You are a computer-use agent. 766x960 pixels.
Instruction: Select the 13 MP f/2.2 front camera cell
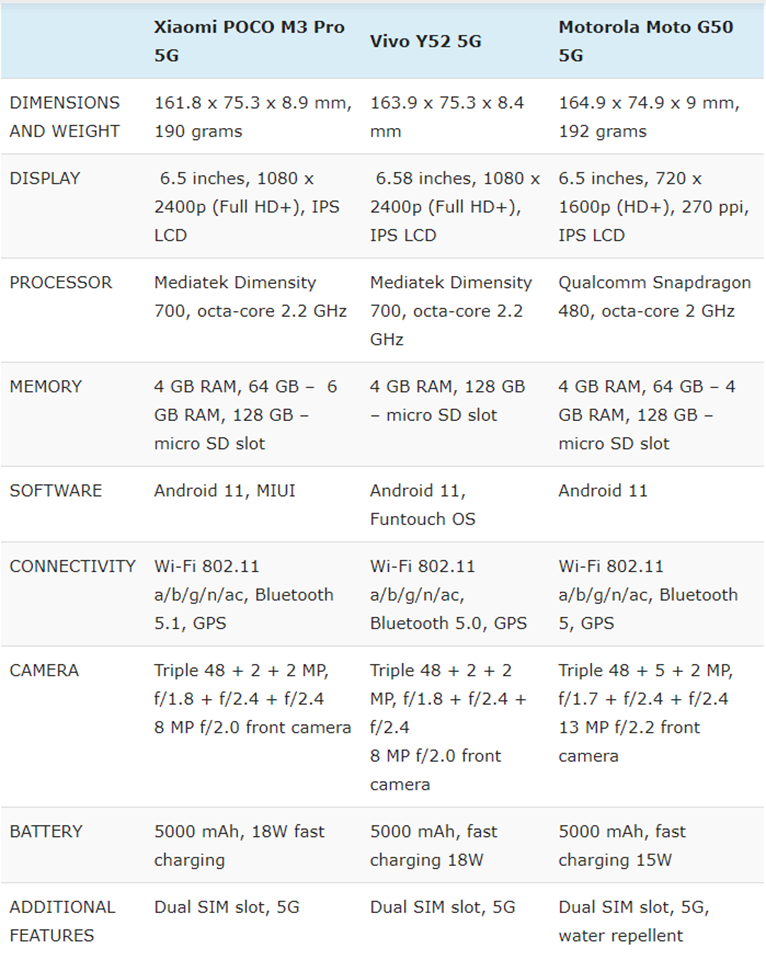point(629,741)
